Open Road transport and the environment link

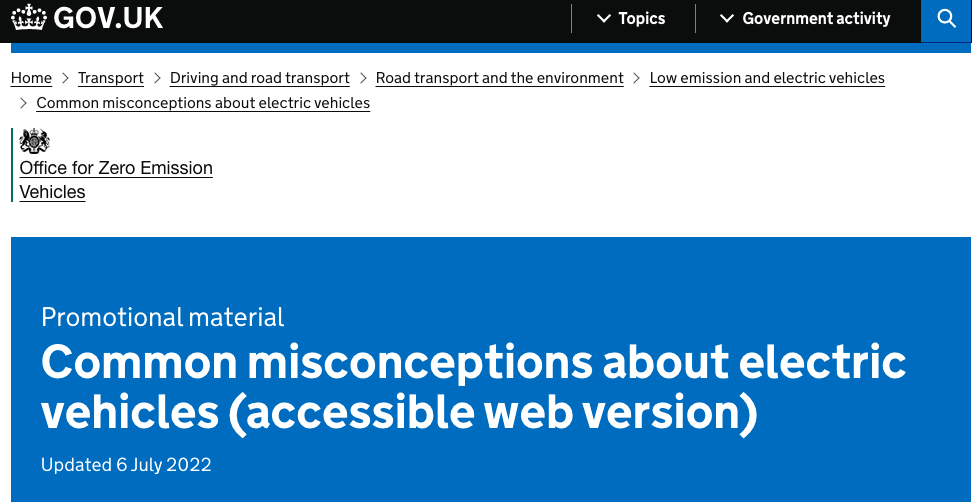point(500,78)
